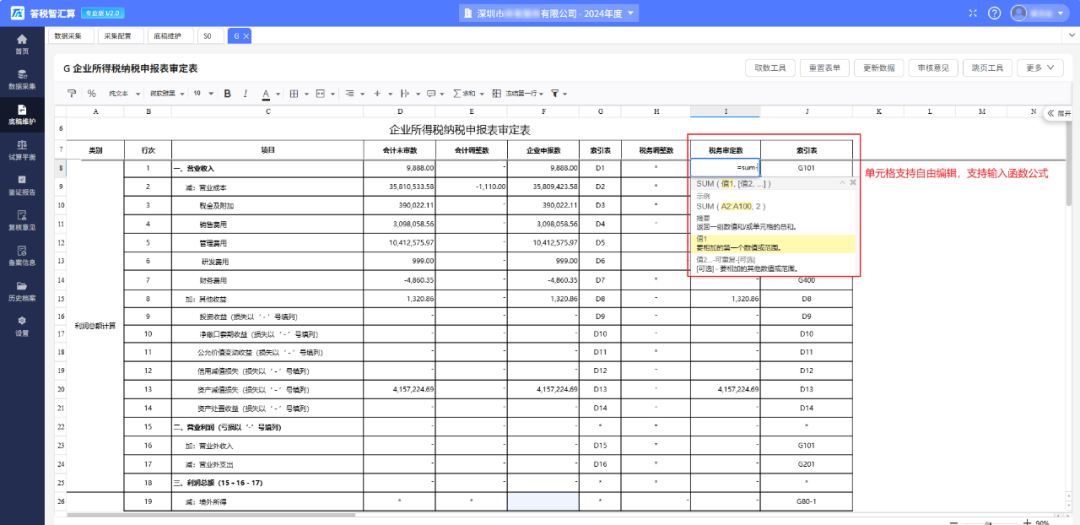Open 试算平衡 in the sidebar

(x=22, y=150)
